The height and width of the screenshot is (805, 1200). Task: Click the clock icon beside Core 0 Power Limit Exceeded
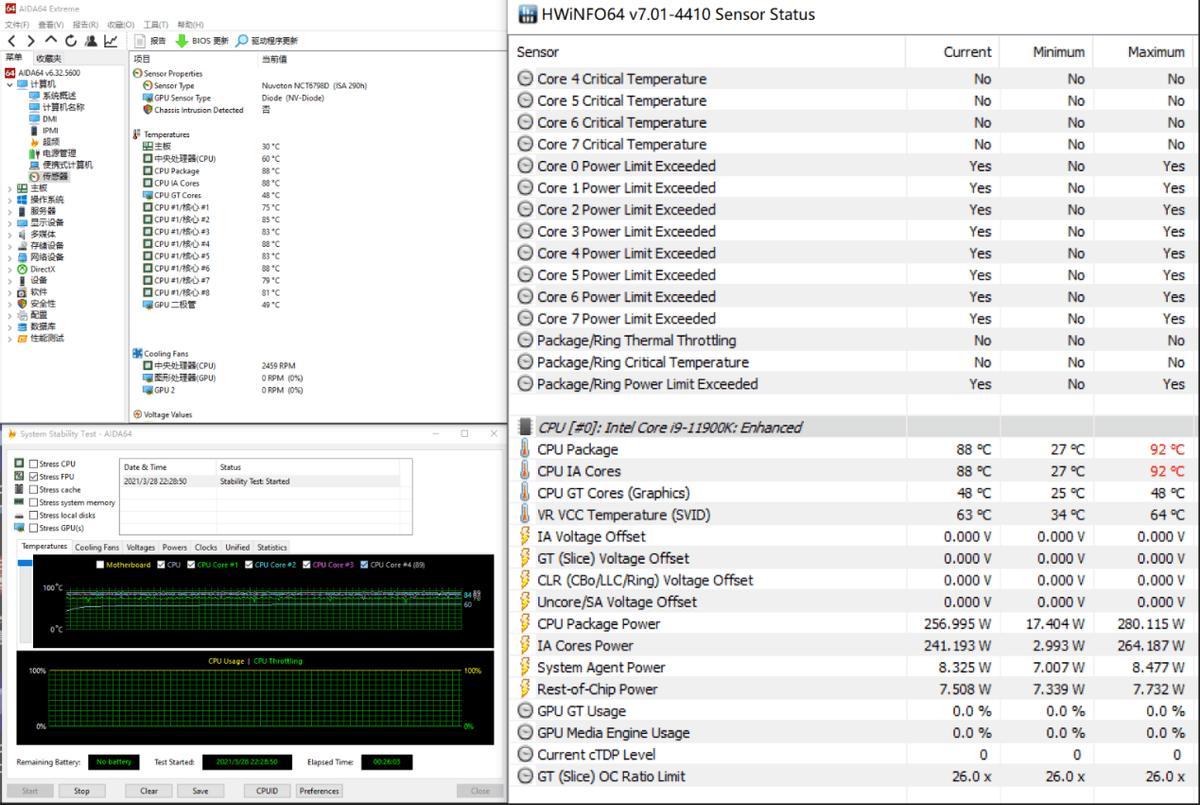pos(526,166)
